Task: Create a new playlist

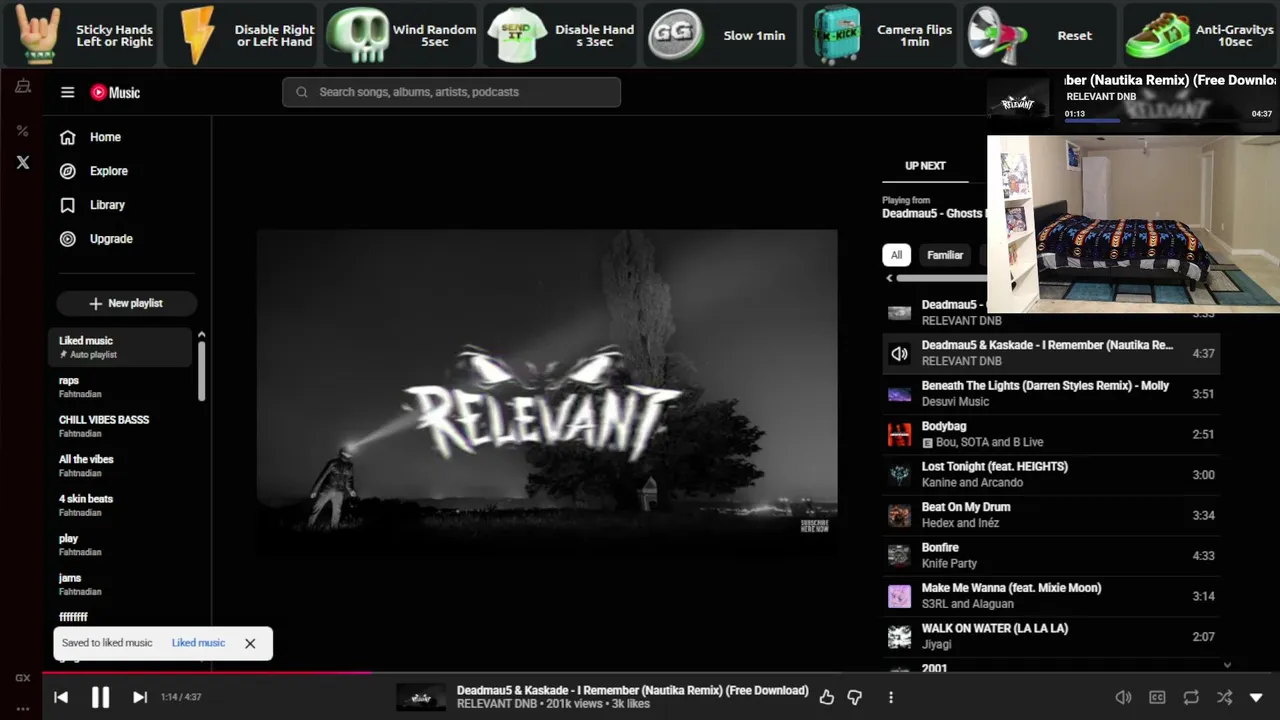Action: click(126, 303)
